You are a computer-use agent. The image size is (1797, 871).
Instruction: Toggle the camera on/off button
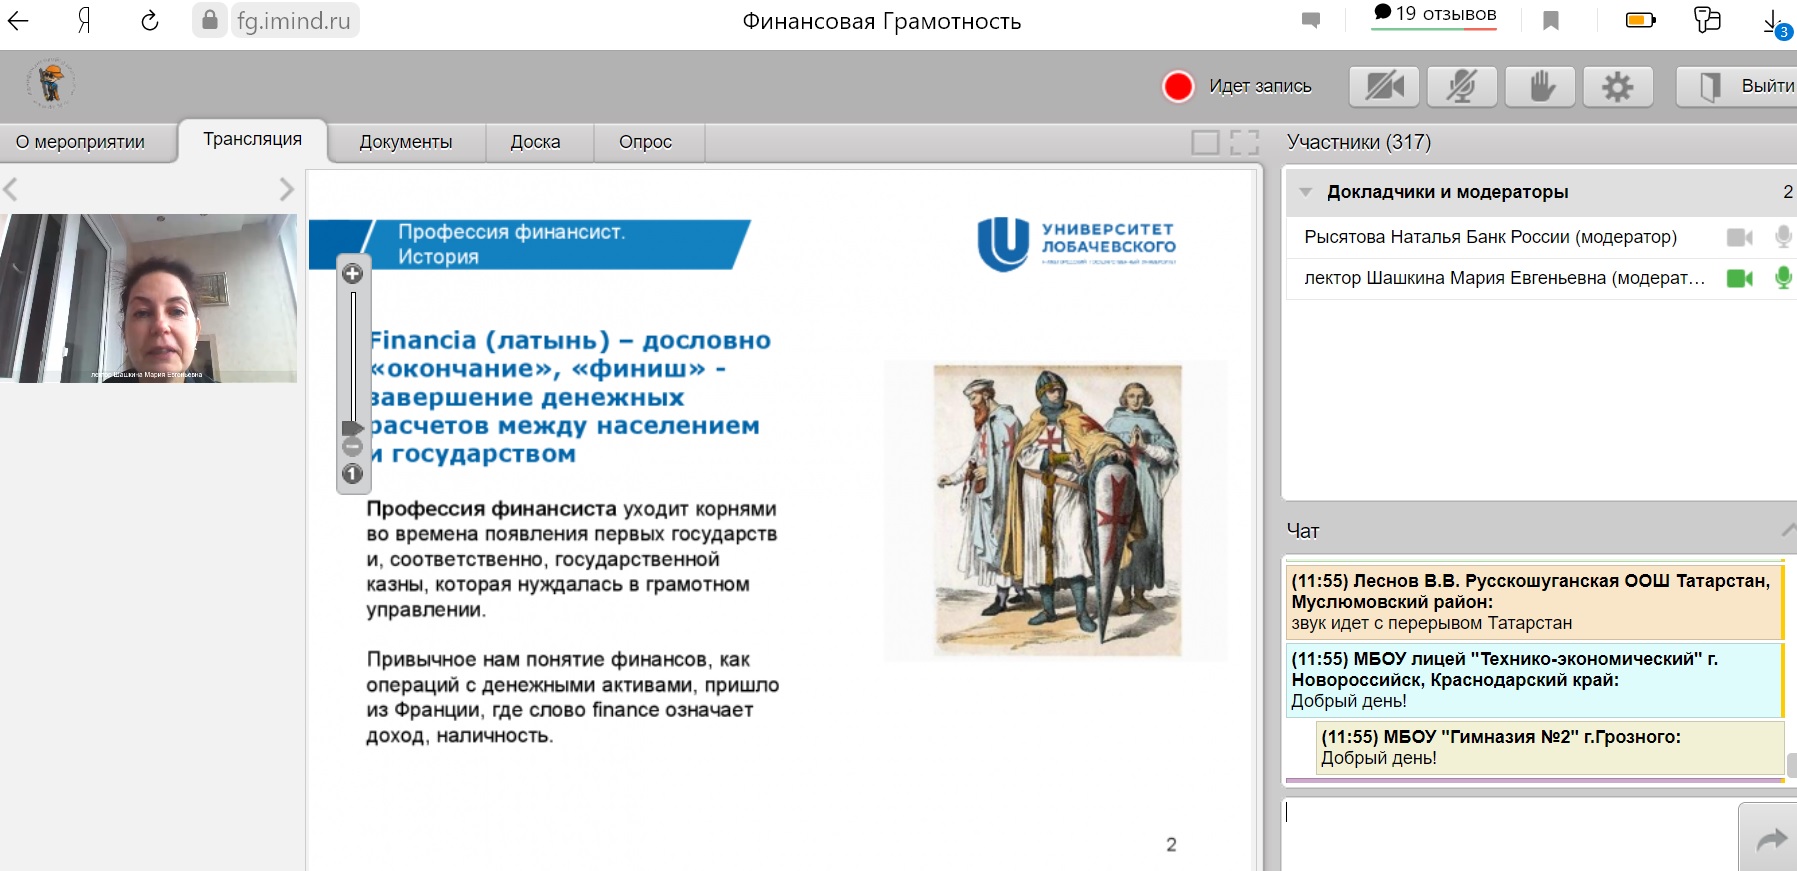click(1384, 87)
